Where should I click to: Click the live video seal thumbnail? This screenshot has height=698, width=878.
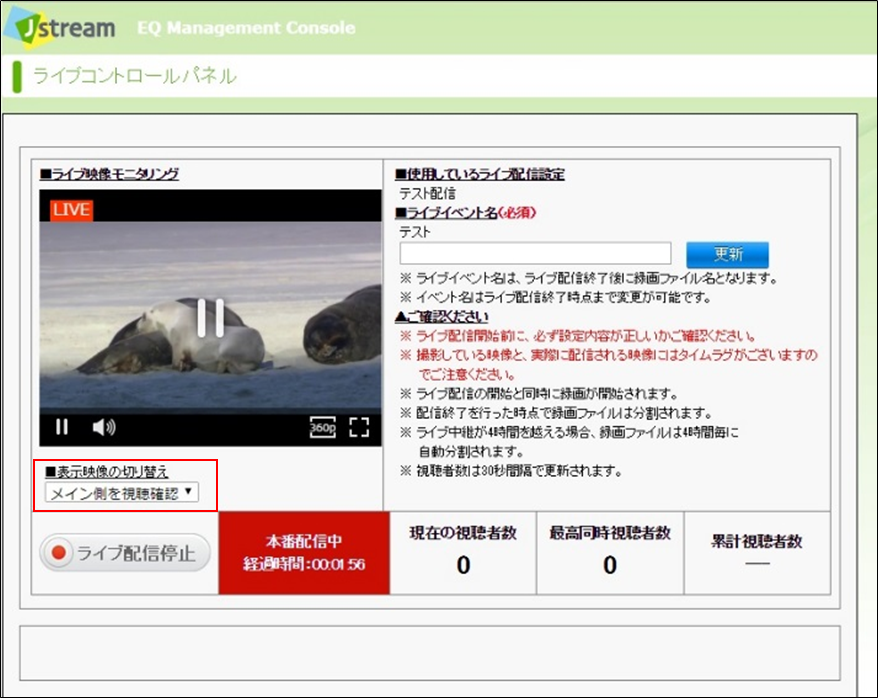point(211,317)
